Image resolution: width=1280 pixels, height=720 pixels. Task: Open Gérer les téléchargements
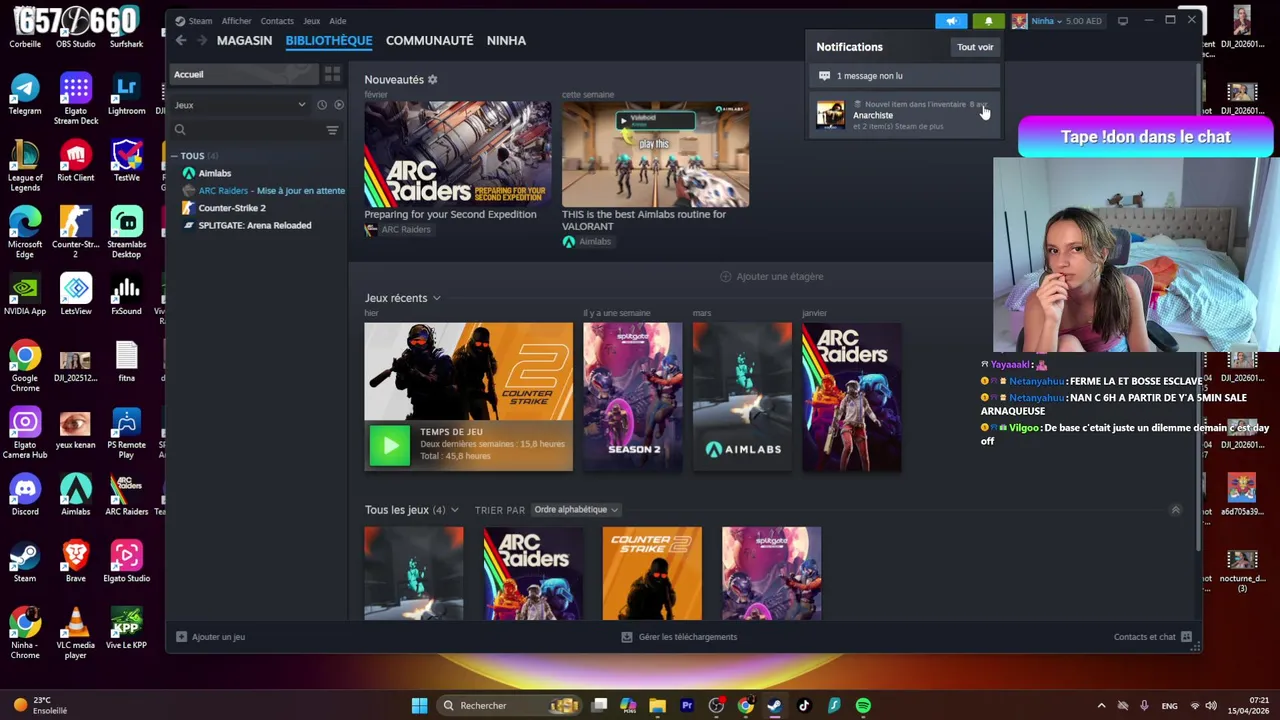tap(679, 637)
